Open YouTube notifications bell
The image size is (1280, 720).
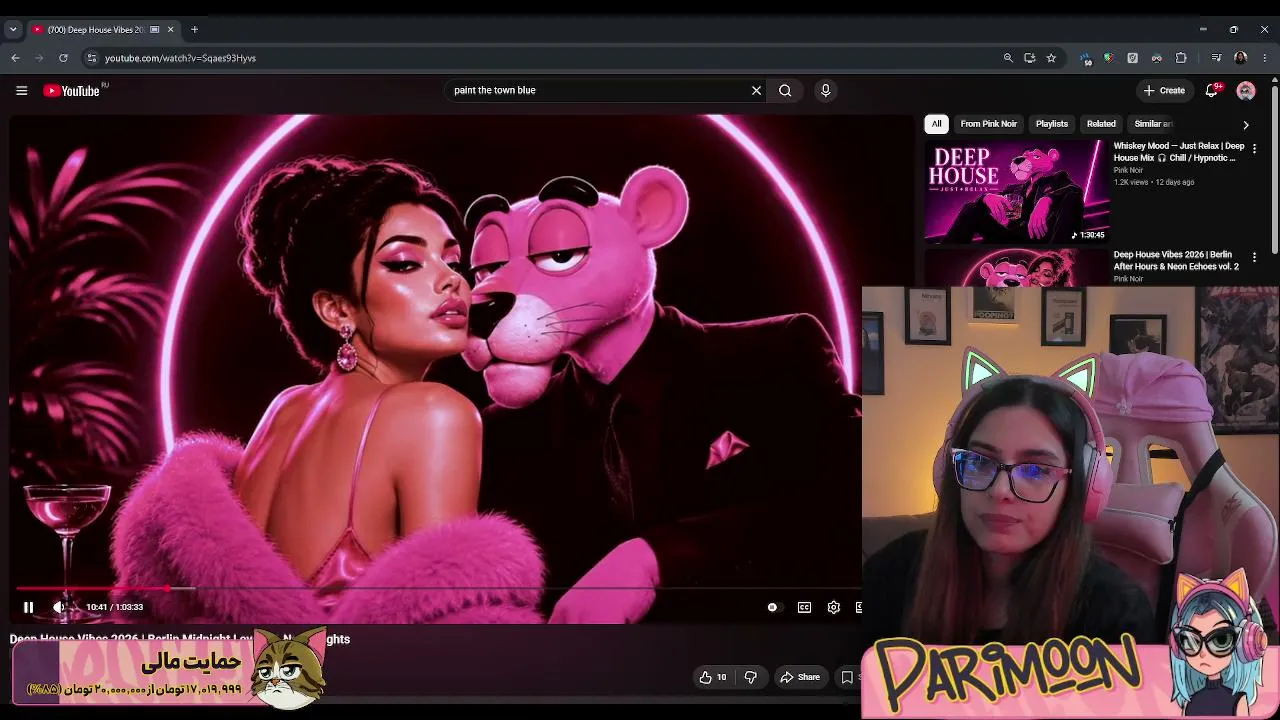click(1212, 90)
